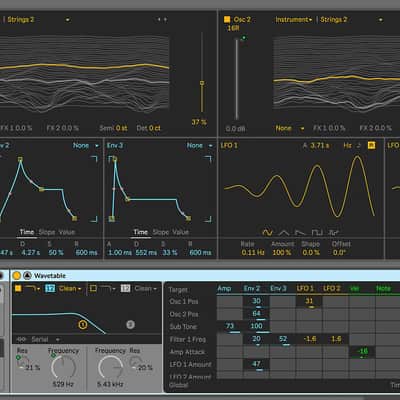The width and height of the screenshot is (400, 400).
Task: Select the LFO 1 matrix column header
Action: [x=305, y=288]
